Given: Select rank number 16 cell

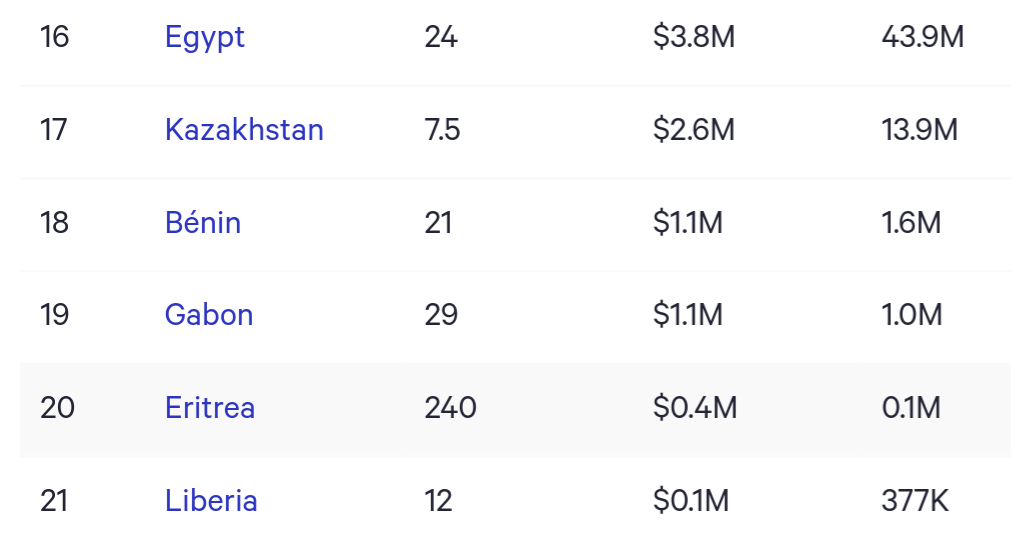Looking at the screenshot, I should 55,37.
